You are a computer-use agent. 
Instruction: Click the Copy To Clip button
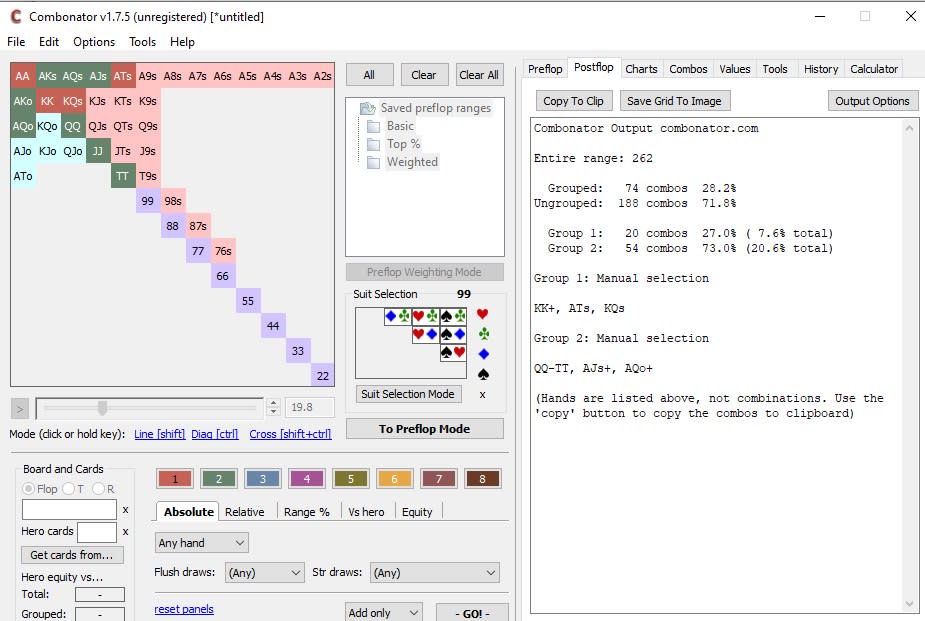coord(573,101)
